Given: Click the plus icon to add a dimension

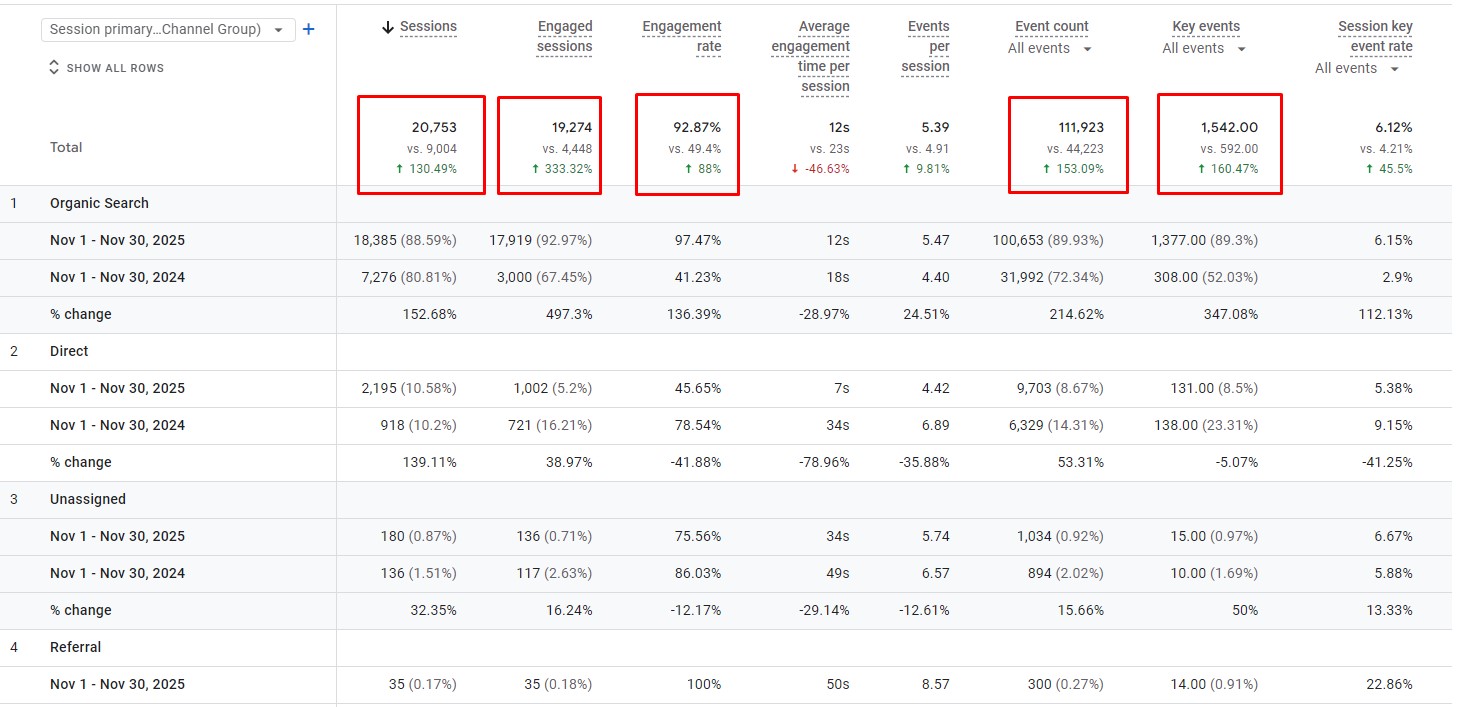Looking at the screenshot, I should pos(308,30).
